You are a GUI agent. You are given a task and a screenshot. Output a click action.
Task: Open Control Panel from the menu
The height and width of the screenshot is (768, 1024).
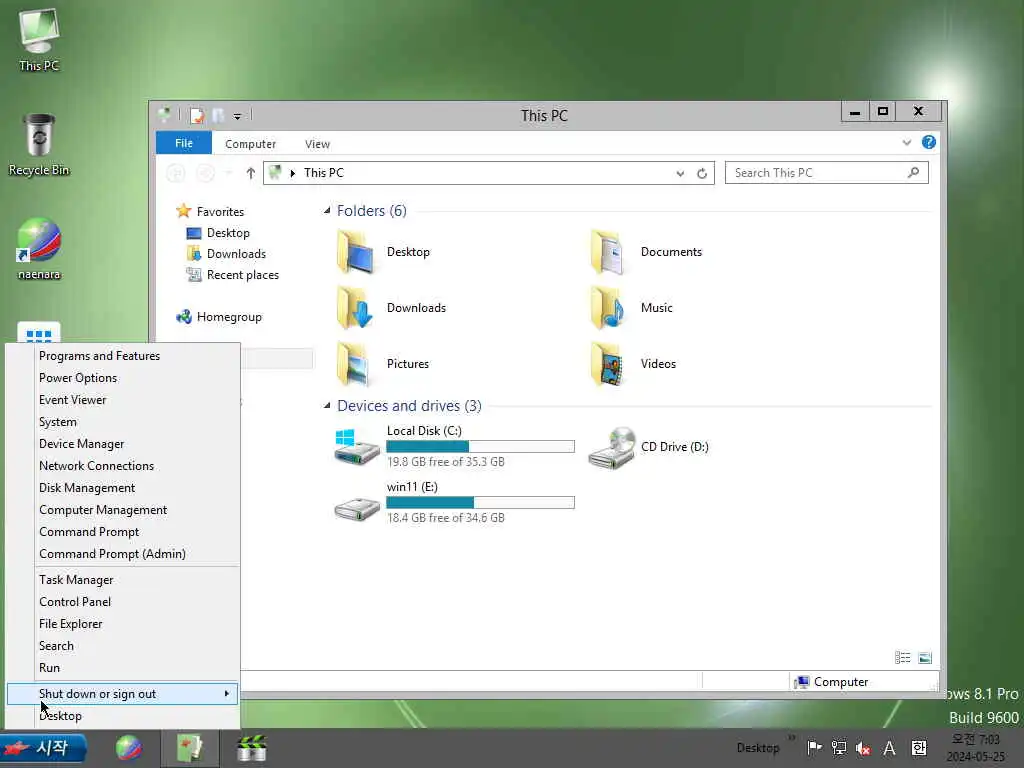click(x=123, y=601)
